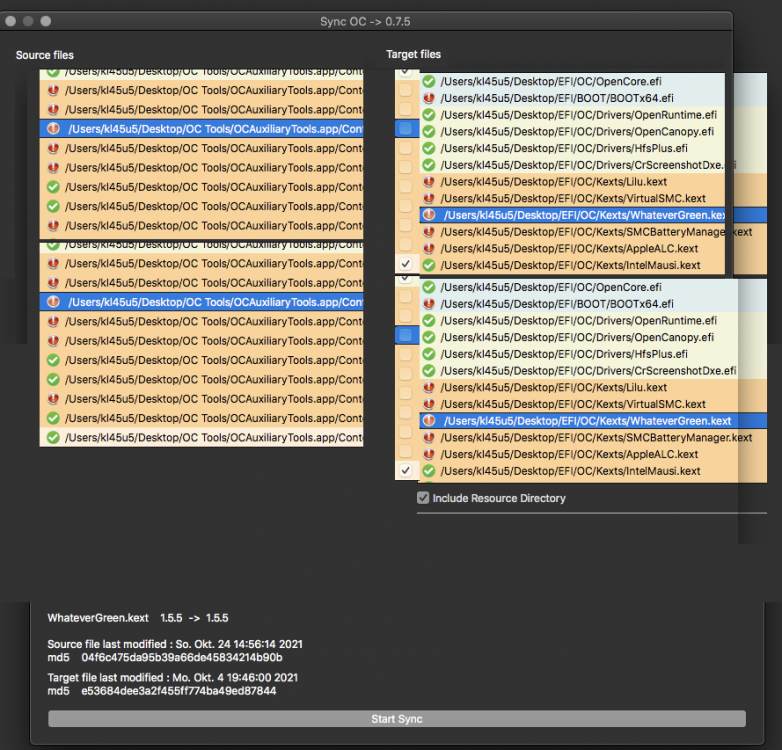
Task: Click the Target files heading
Action: point(413,54)
